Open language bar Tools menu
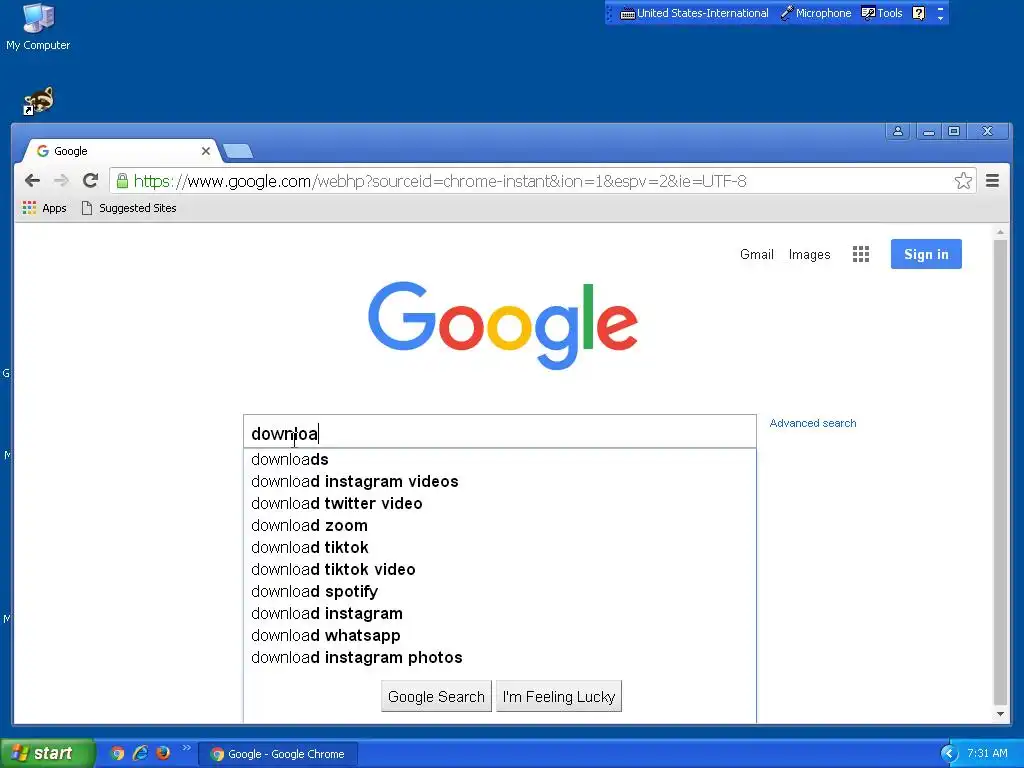The width and height of the screenshot is (1024, 768). [x=882, y=13]
